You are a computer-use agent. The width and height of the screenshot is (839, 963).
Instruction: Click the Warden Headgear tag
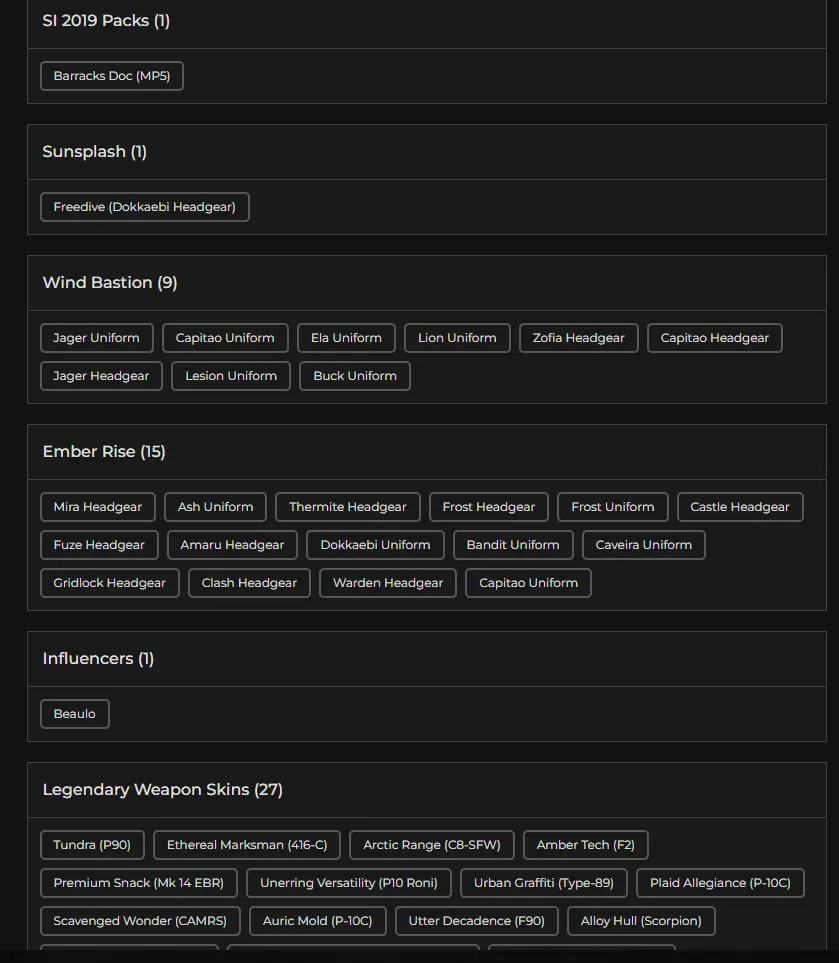388,583
